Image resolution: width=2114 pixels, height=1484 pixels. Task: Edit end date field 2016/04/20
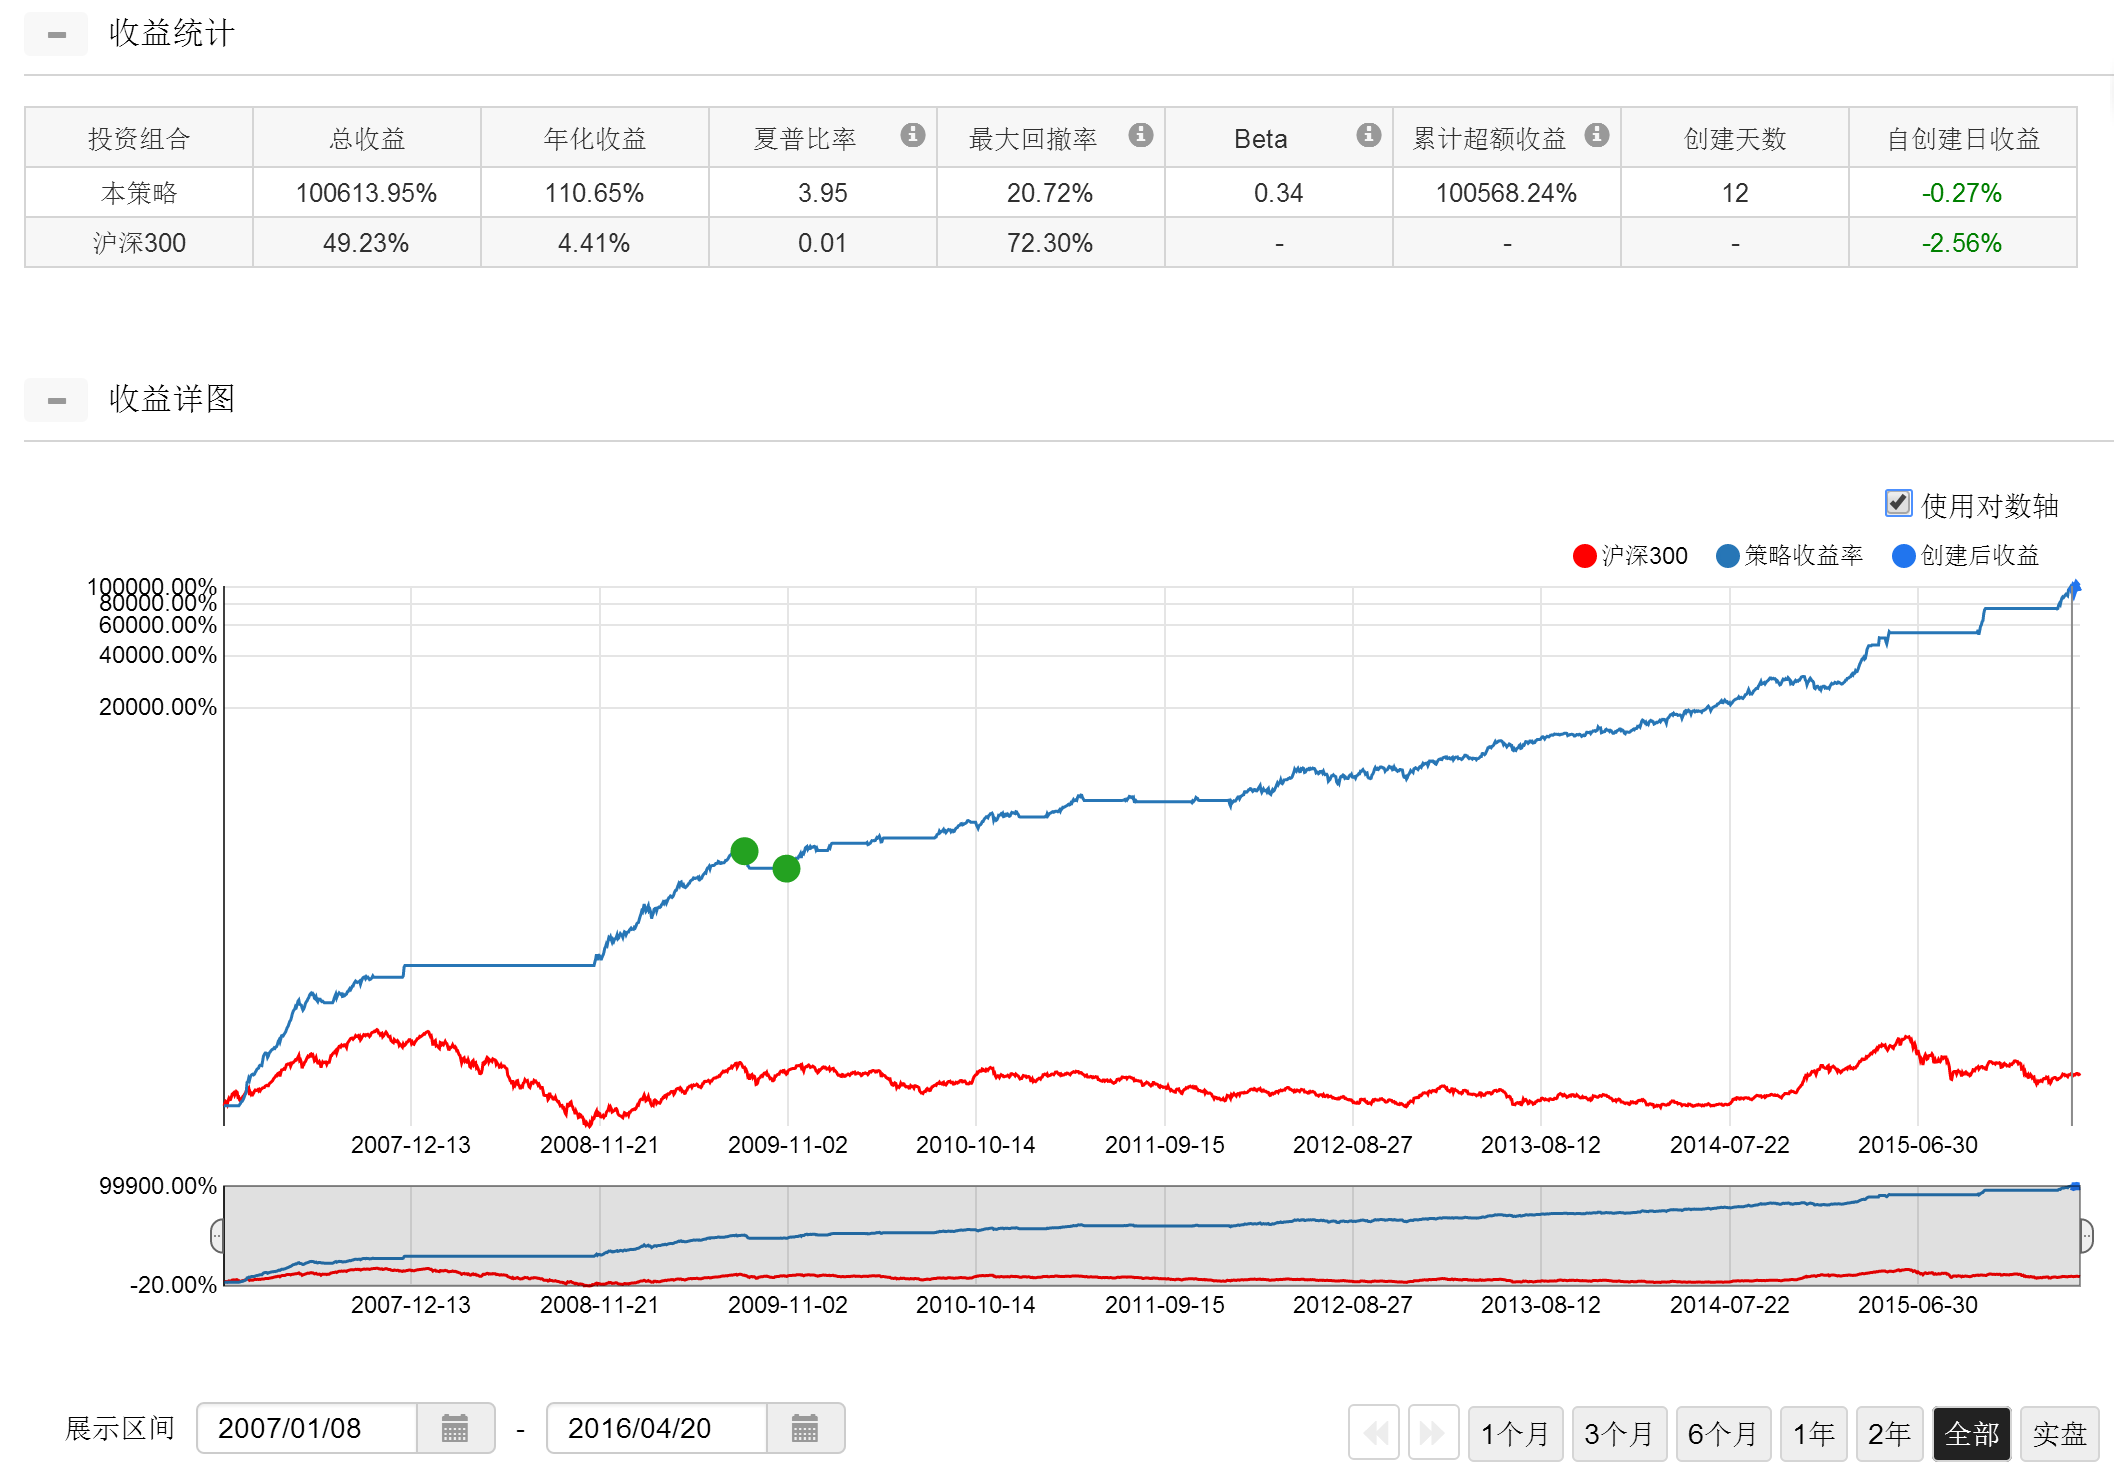coord(657,1428)
